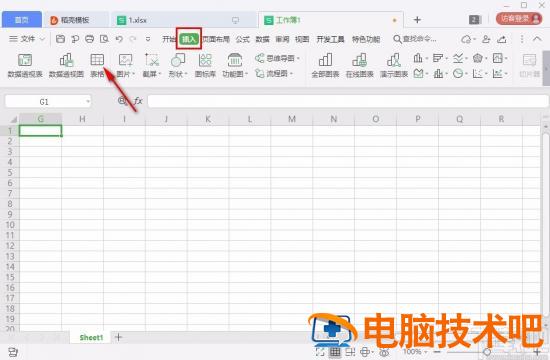Viewport: 550px width, 360px height.
Task: Insert a 表格 table
Action: click(x=97, y=65)
